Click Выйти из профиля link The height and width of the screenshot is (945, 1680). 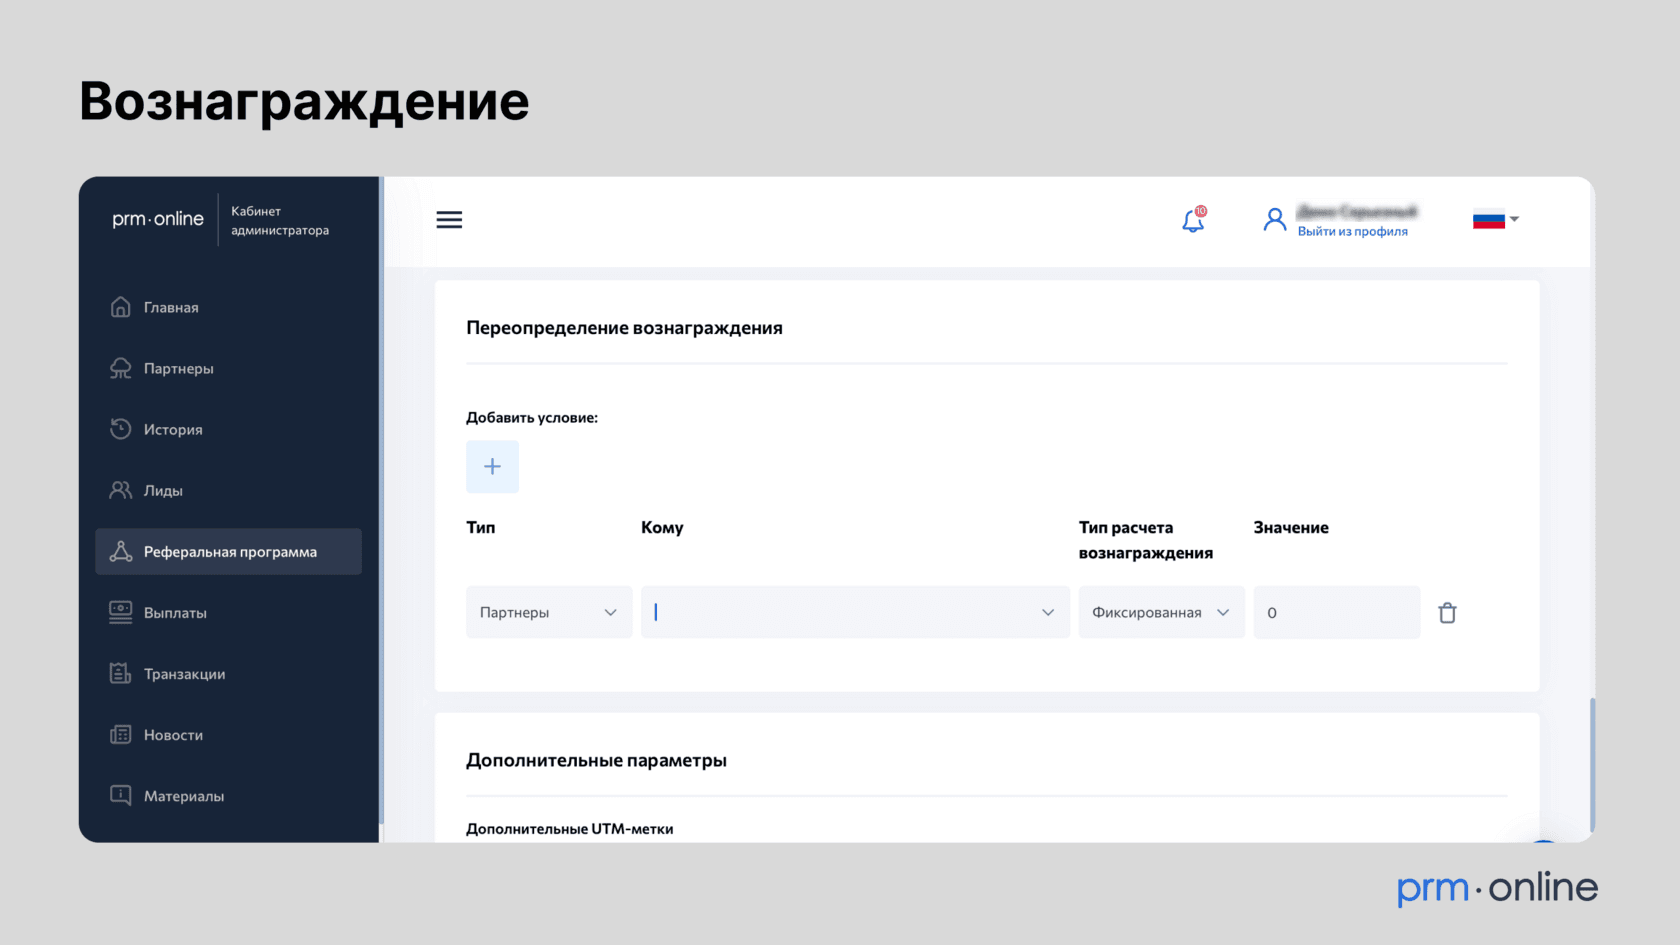[x=1352, y=231]
